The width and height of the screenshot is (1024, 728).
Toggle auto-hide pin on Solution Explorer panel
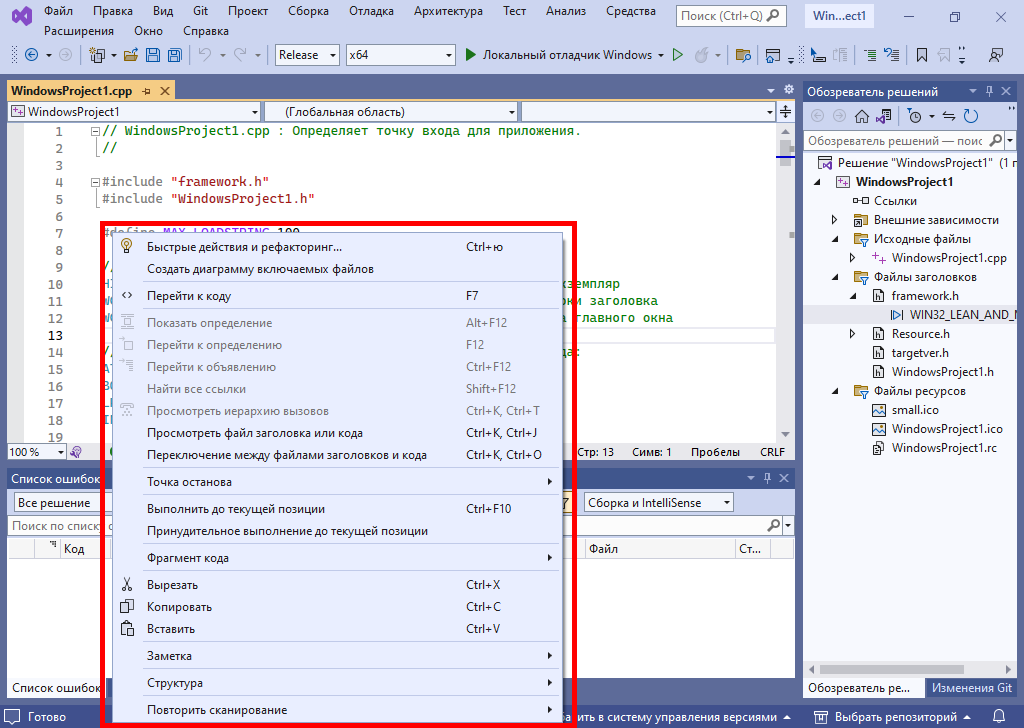click(989, 91)
